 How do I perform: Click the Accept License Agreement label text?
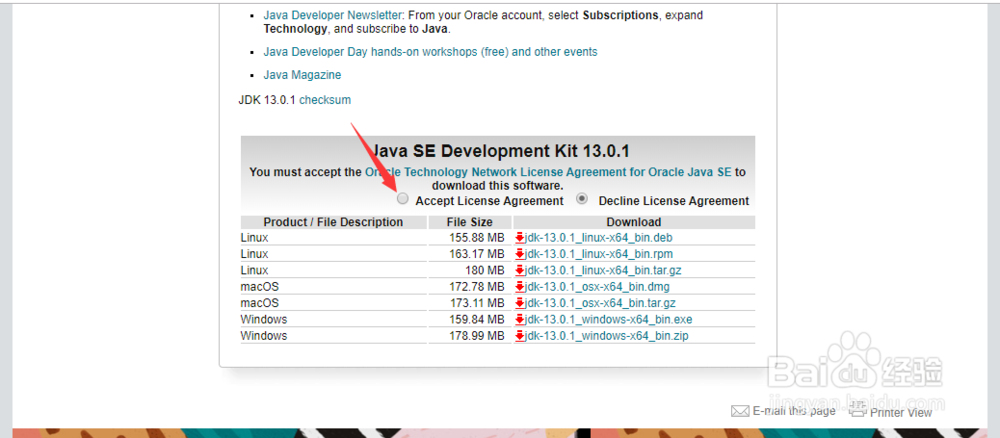[x=489, y=201]
